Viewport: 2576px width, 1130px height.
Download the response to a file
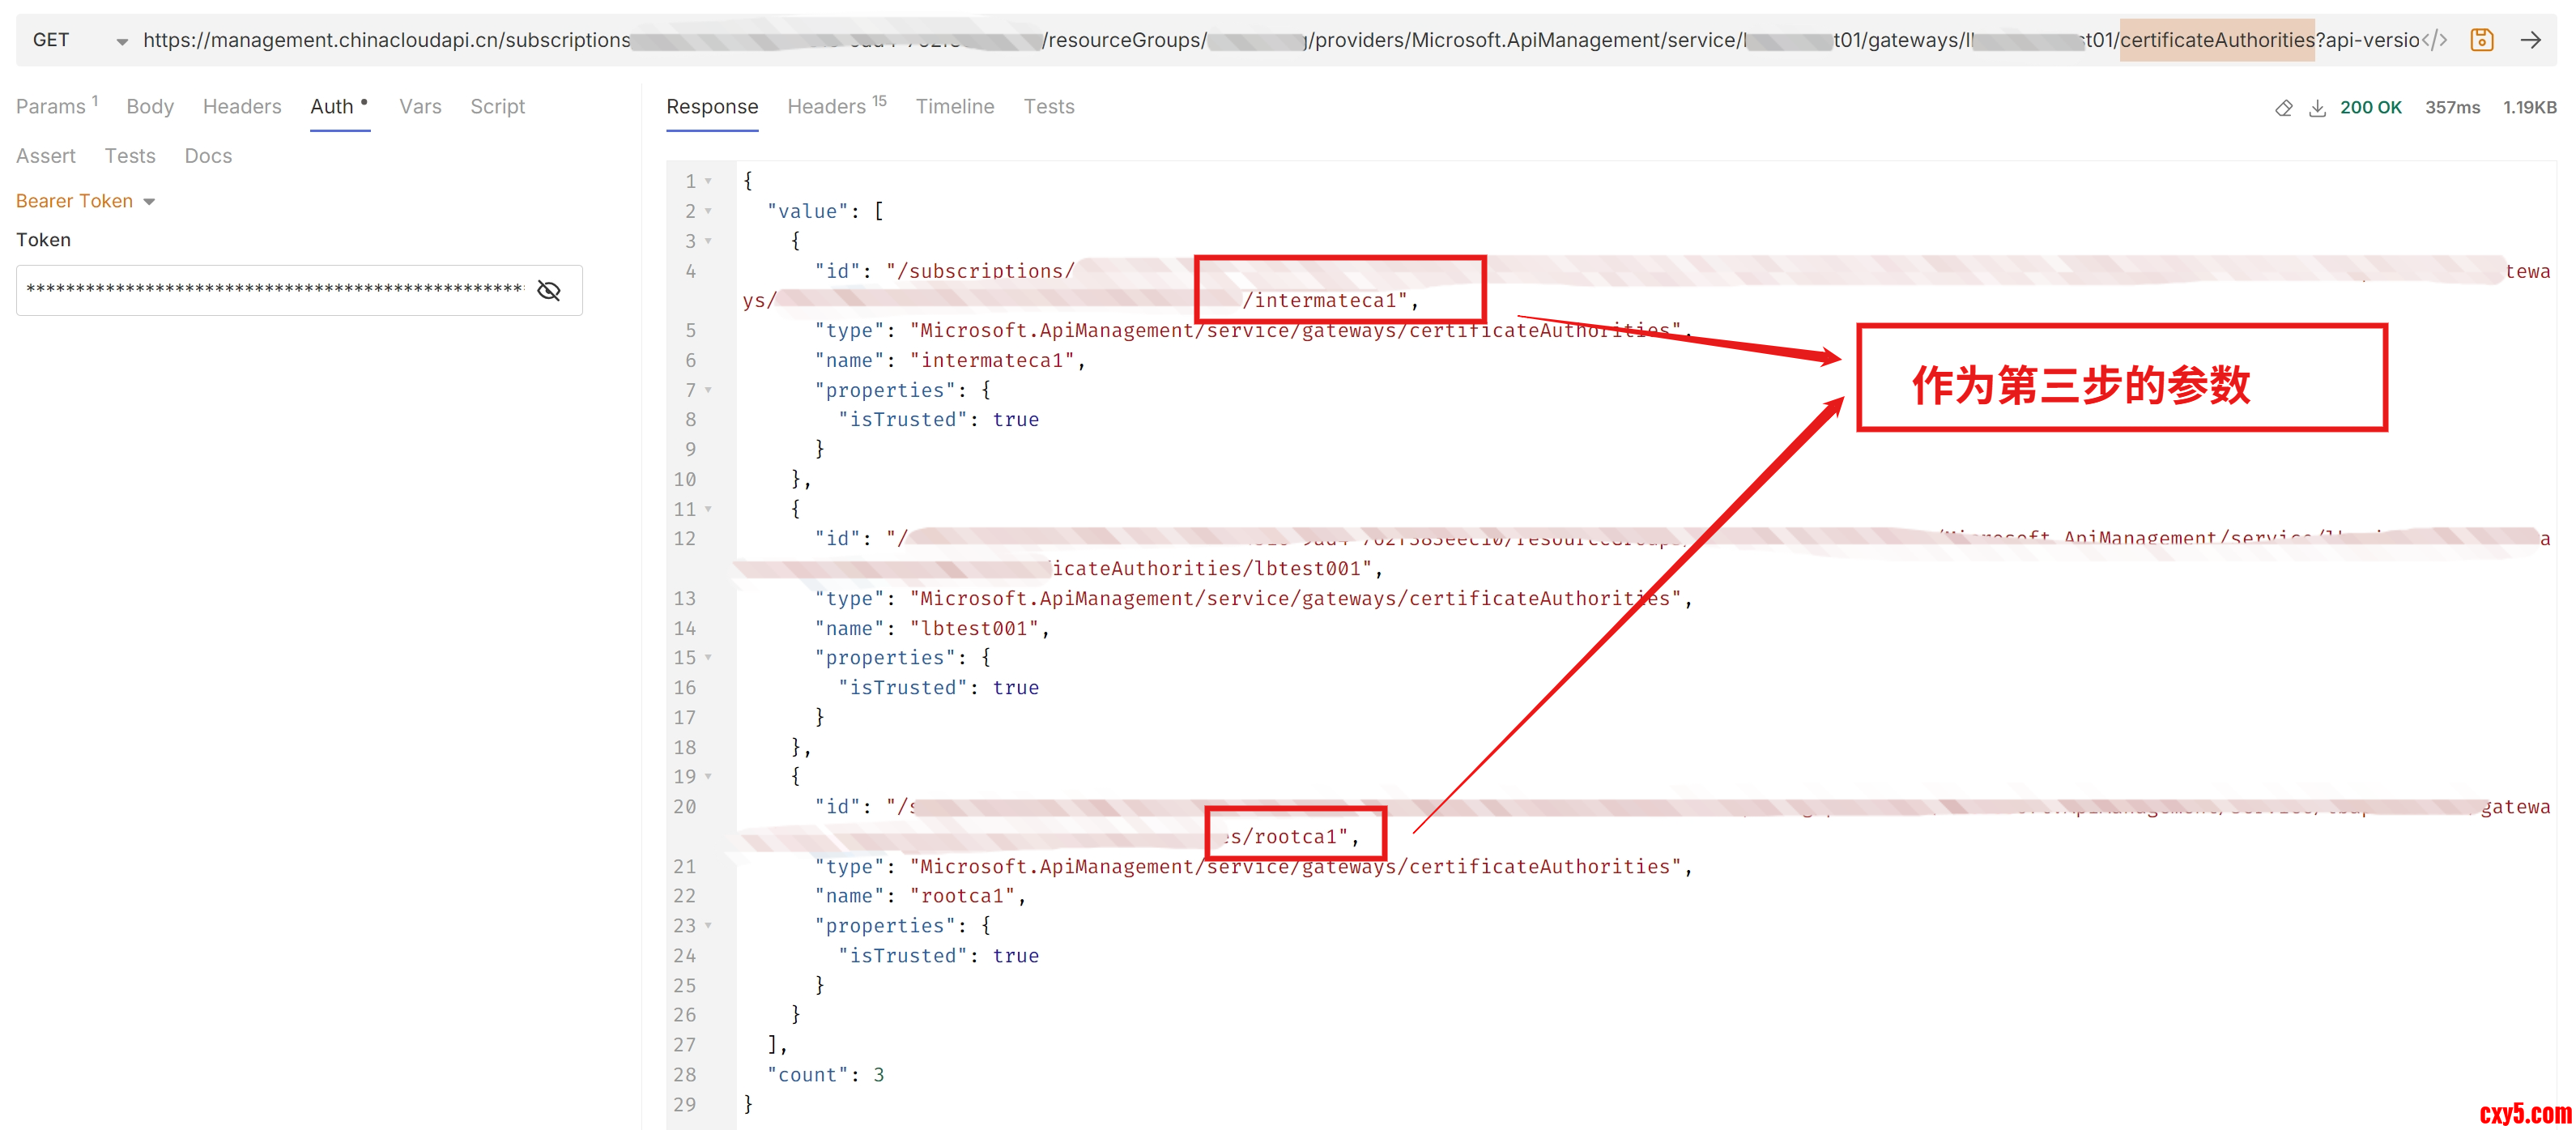[x=2316, y=108]
